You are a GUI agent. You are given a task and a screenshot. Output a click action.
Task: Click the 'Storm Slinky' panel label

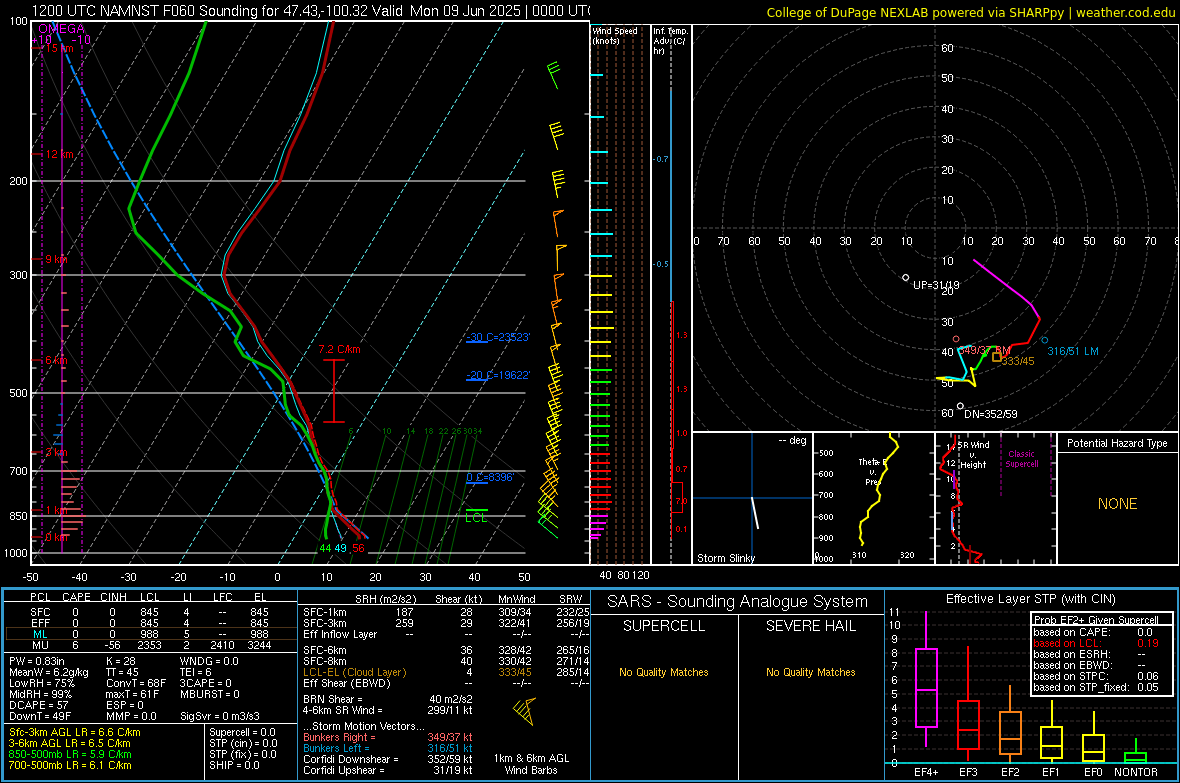point(725,558)
